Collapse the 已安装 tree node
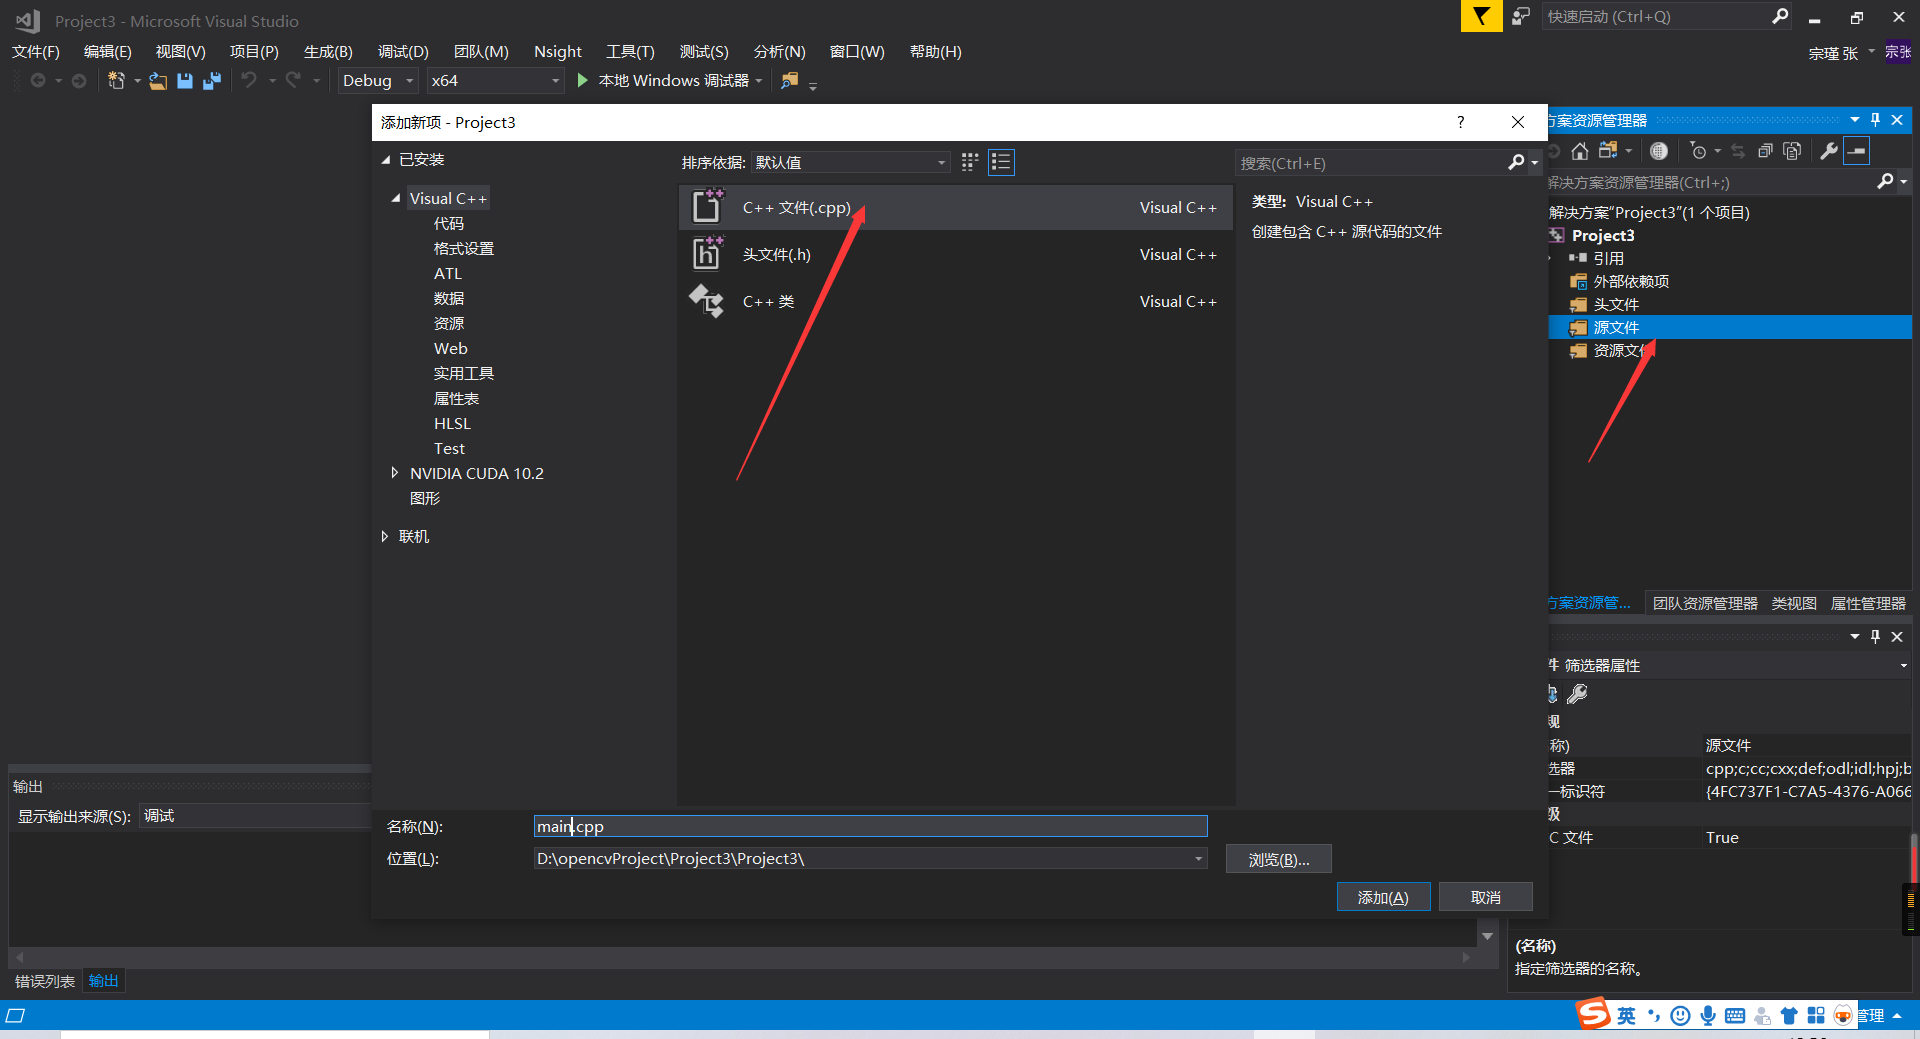The width and height of the screenshot is (1920, 1039). [386, 160]
